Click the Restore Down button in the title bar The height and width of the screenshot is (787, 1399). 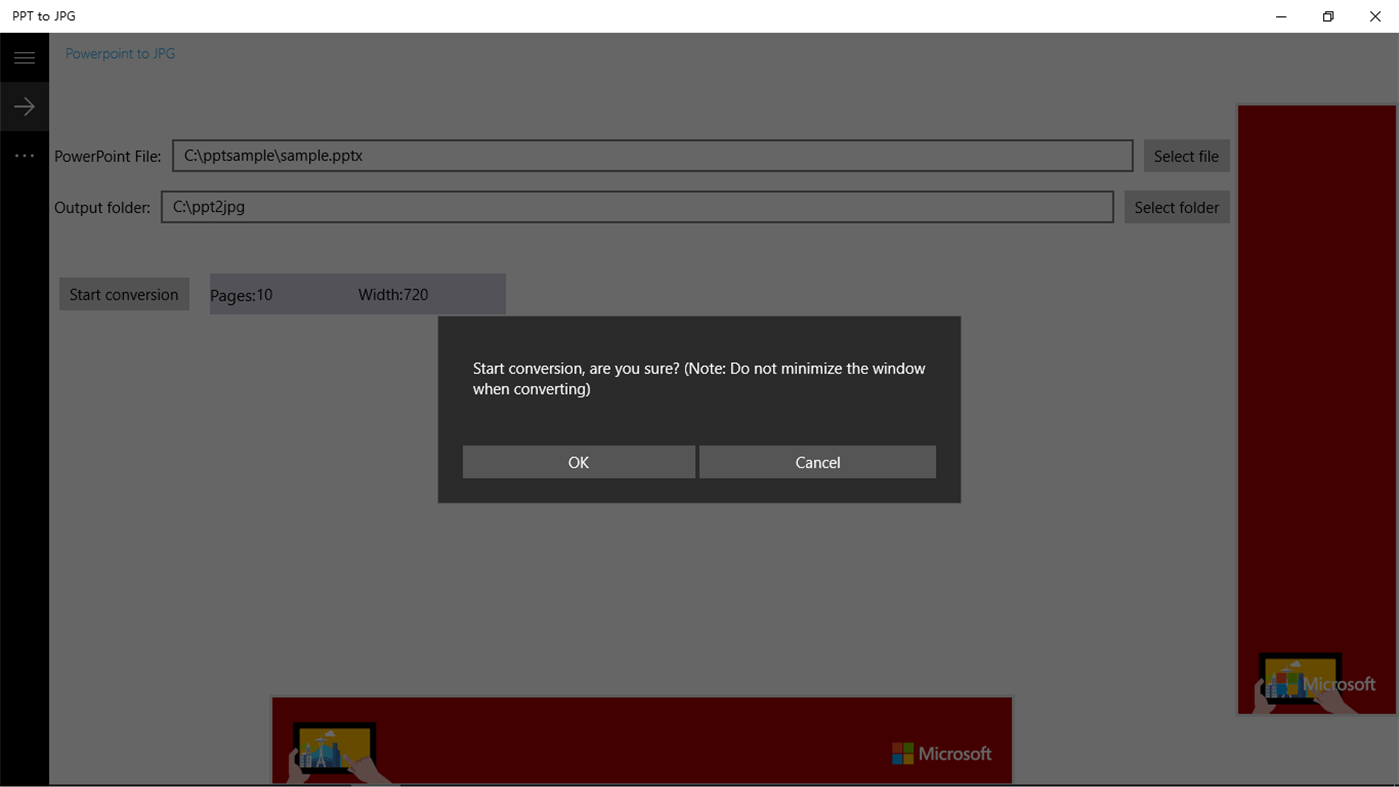[1327, 16]
